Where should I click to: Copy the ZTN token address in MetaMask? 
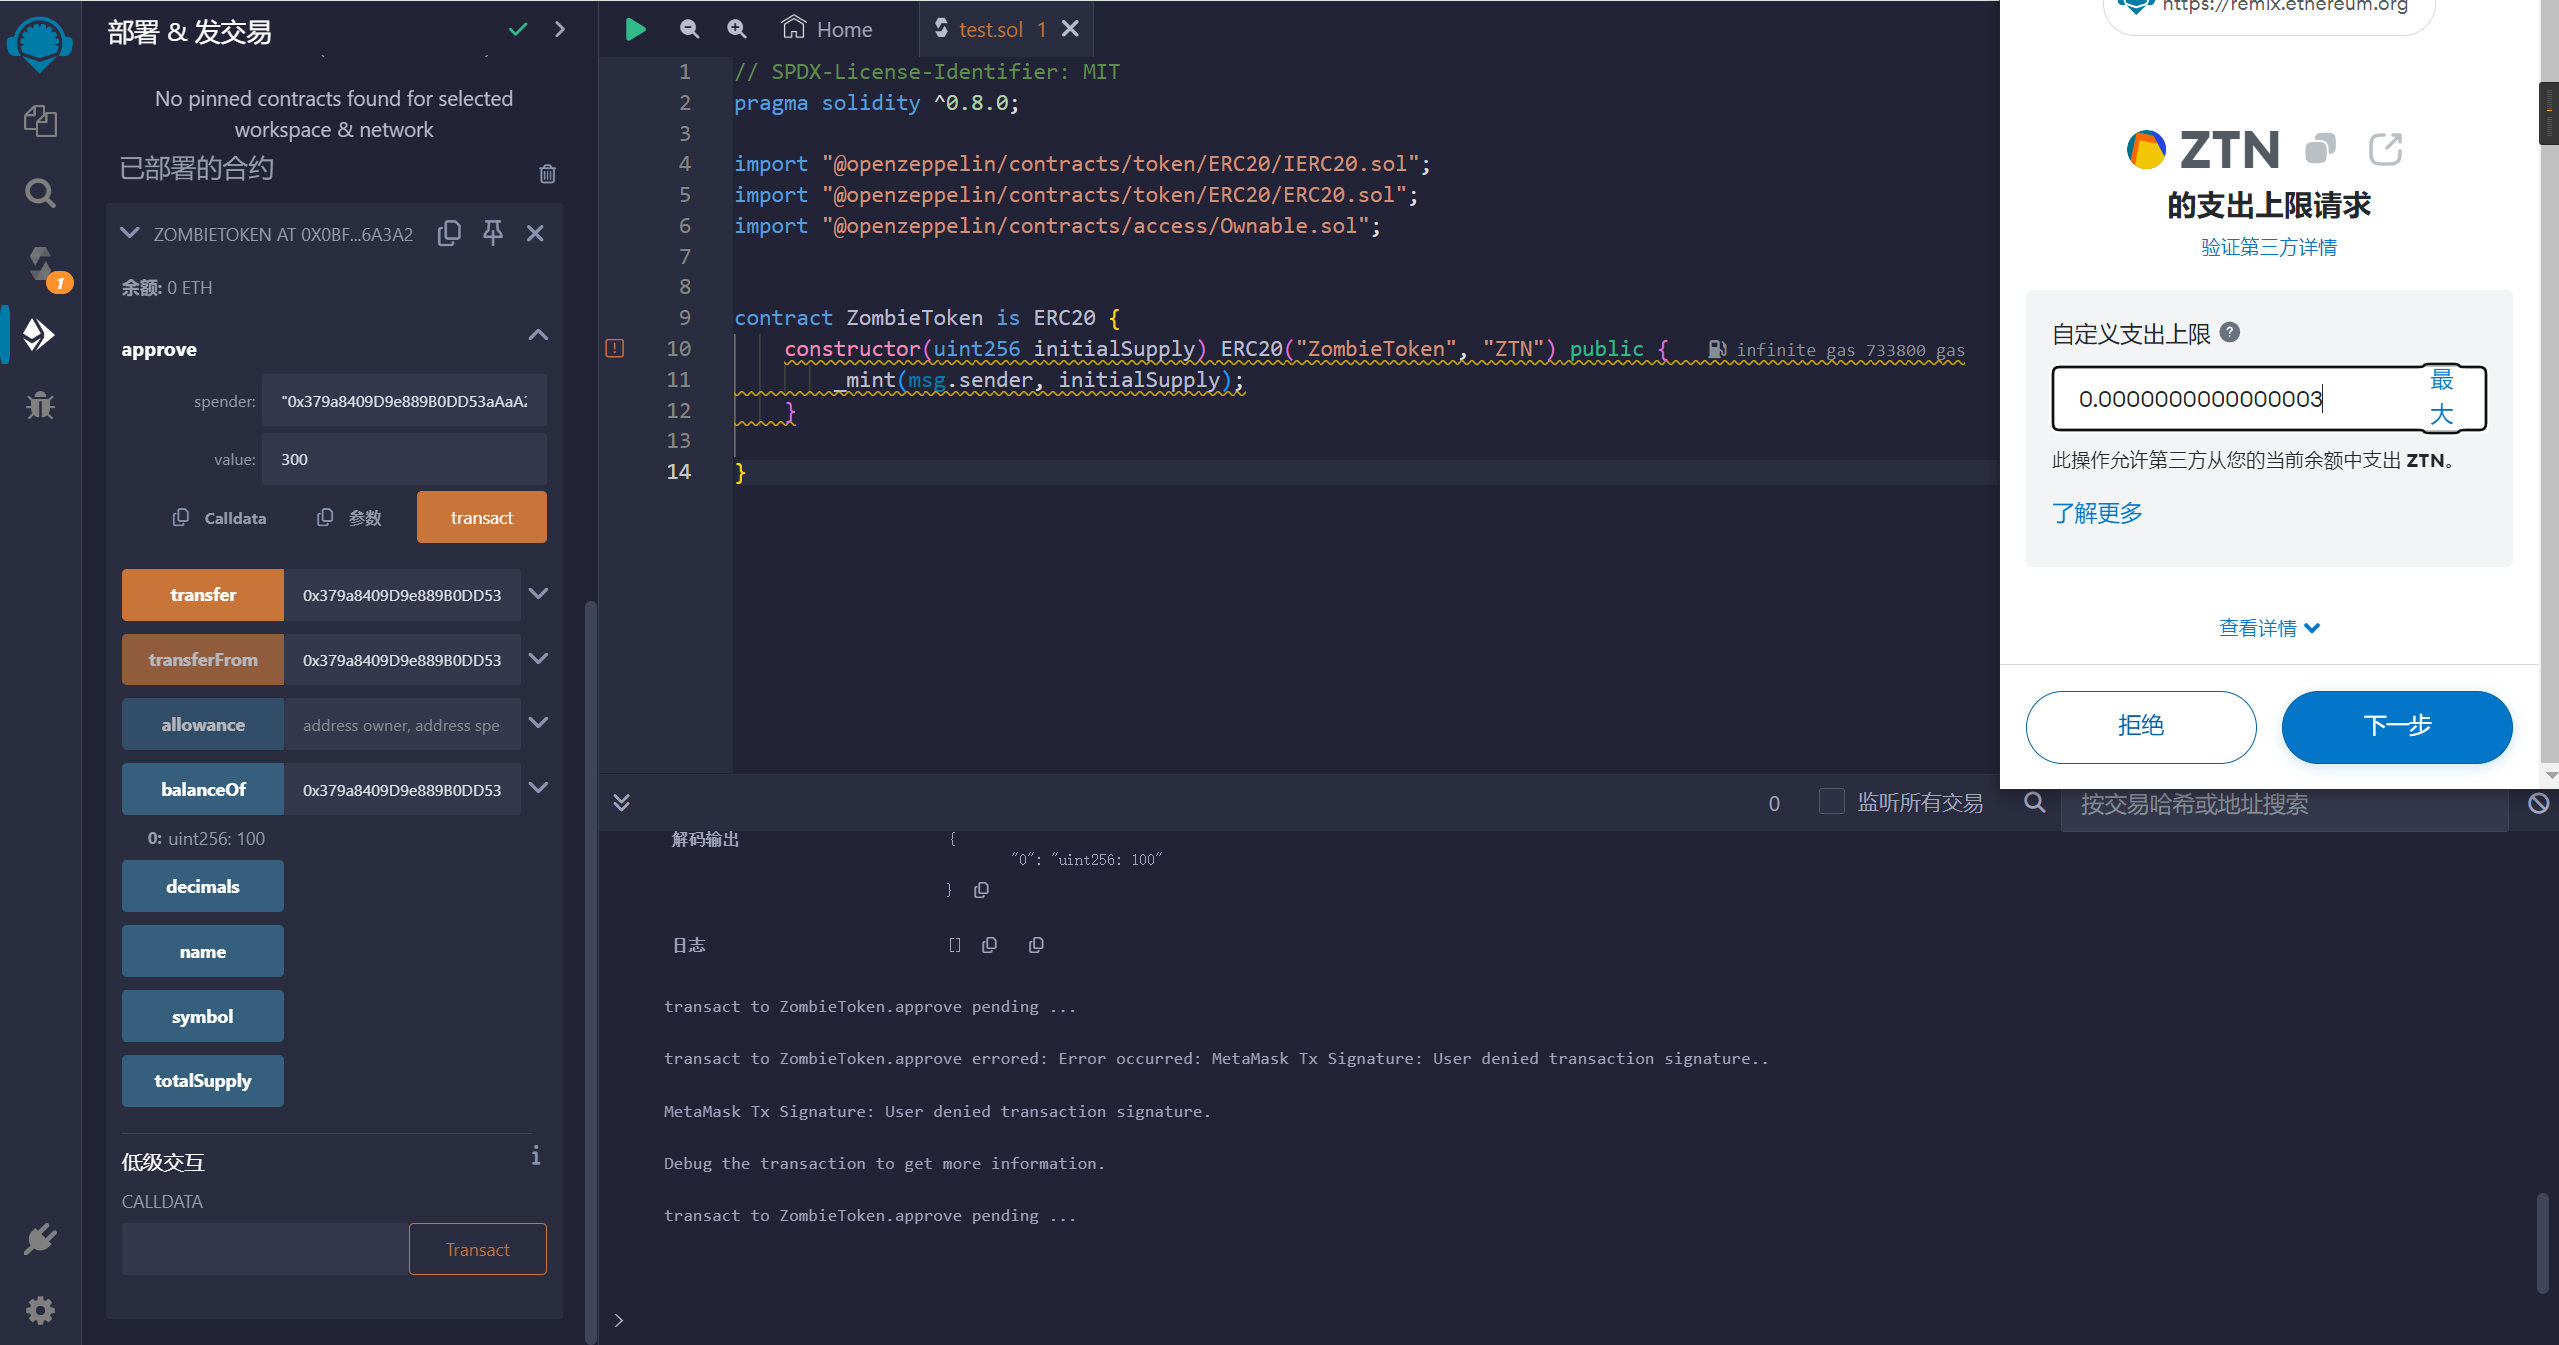tap(2320, 149)
